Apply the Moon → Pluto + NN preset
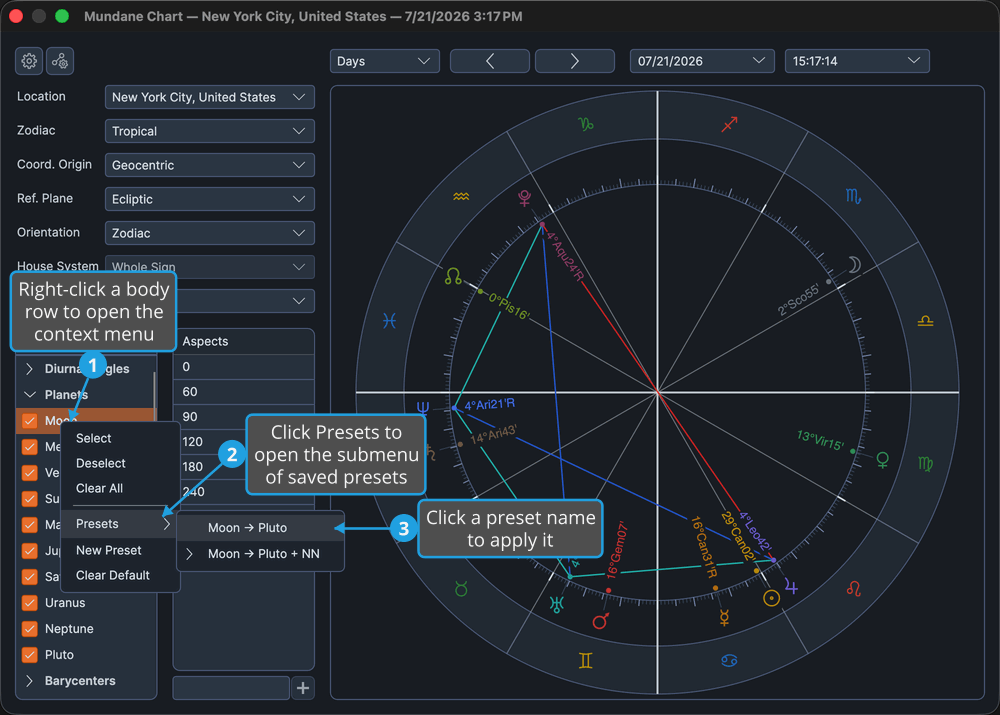Screen dimensions: 1000x715 260,554
